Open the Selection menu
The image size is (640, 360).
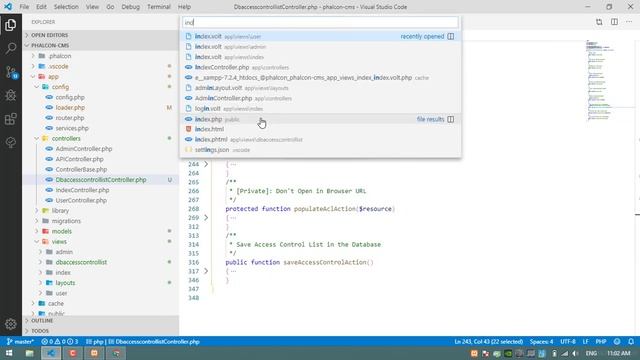[66, 7]
